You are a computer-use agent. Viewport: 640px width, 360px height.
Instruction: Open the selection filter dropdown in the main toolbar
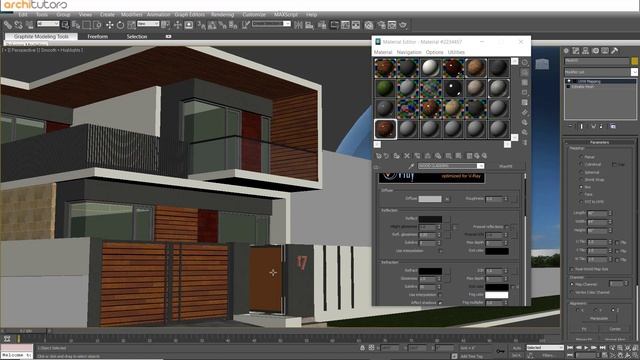[x=48, y=24]
